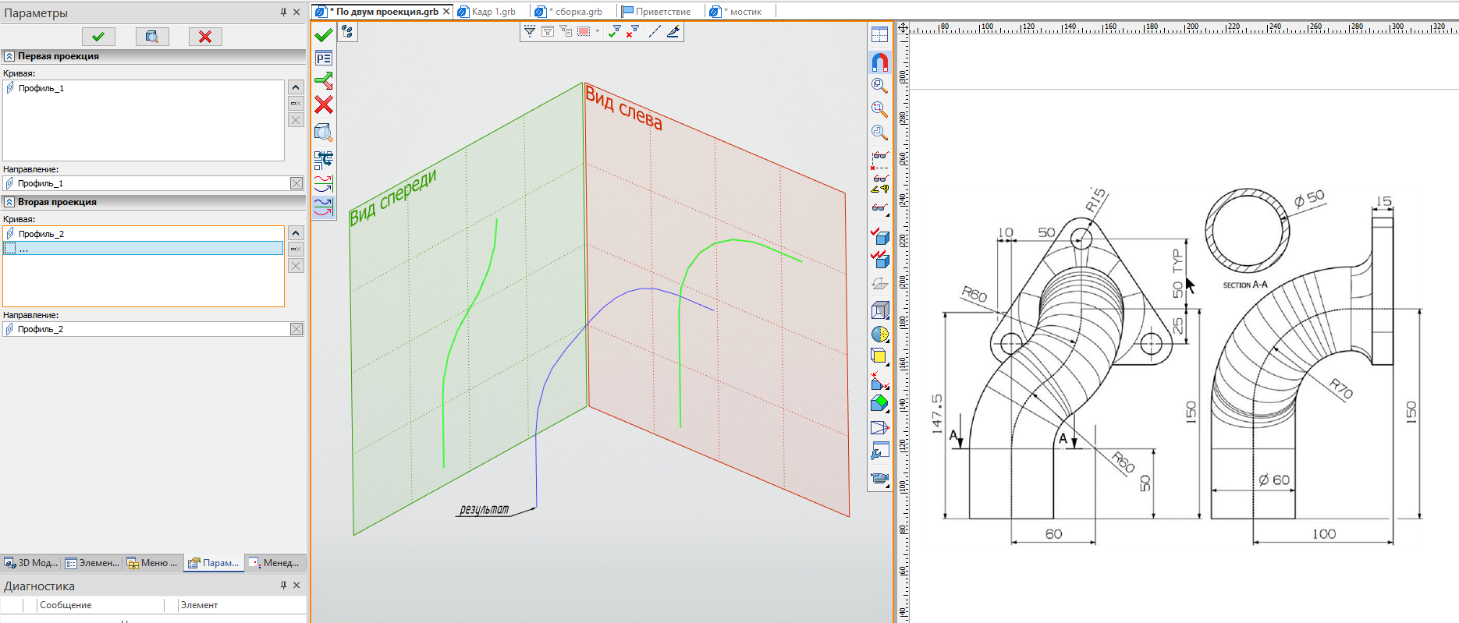Click the zoom with red marker icon
The height and width of the screenshot is (623, 1459).
[x=880, y=109]
